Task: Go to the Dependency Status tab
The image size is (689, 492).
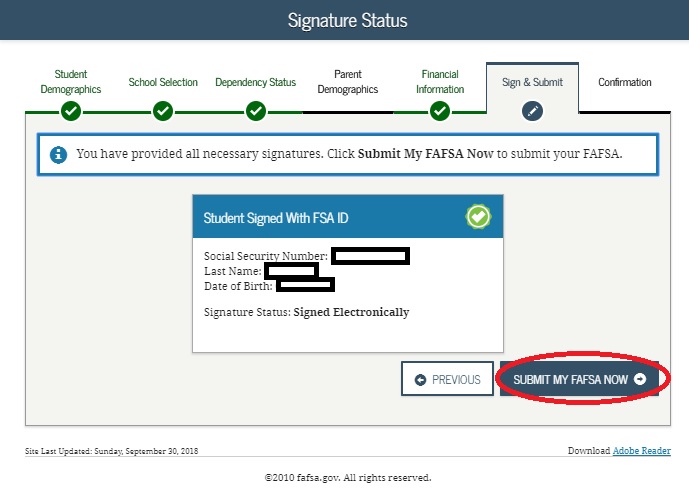Action: tap(255, 82)
